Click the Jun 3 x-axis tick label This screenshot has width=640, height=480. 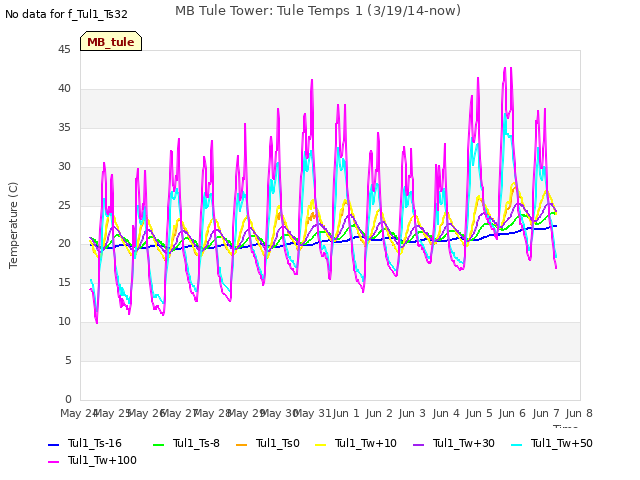[x=412, y=413]
